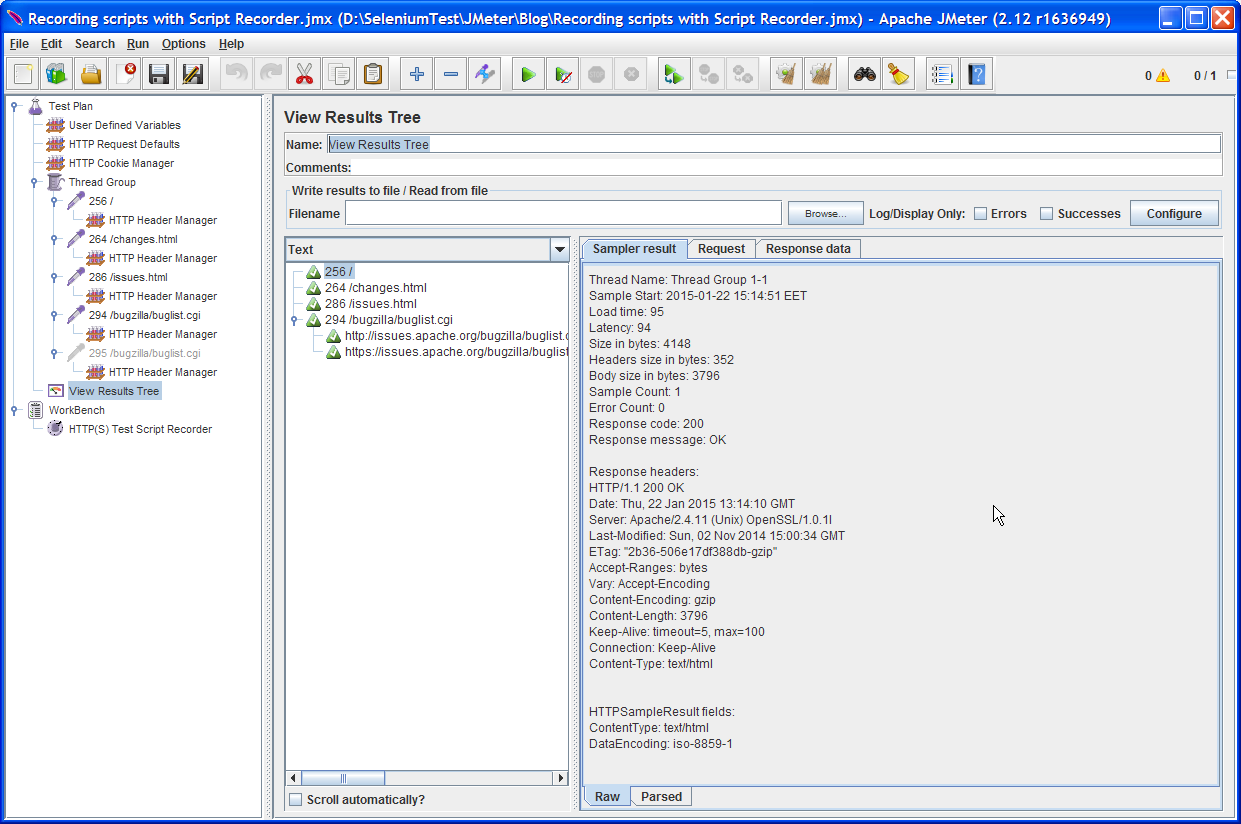
Task: Collapse all tree nodes minus icon
Action: 451,74
